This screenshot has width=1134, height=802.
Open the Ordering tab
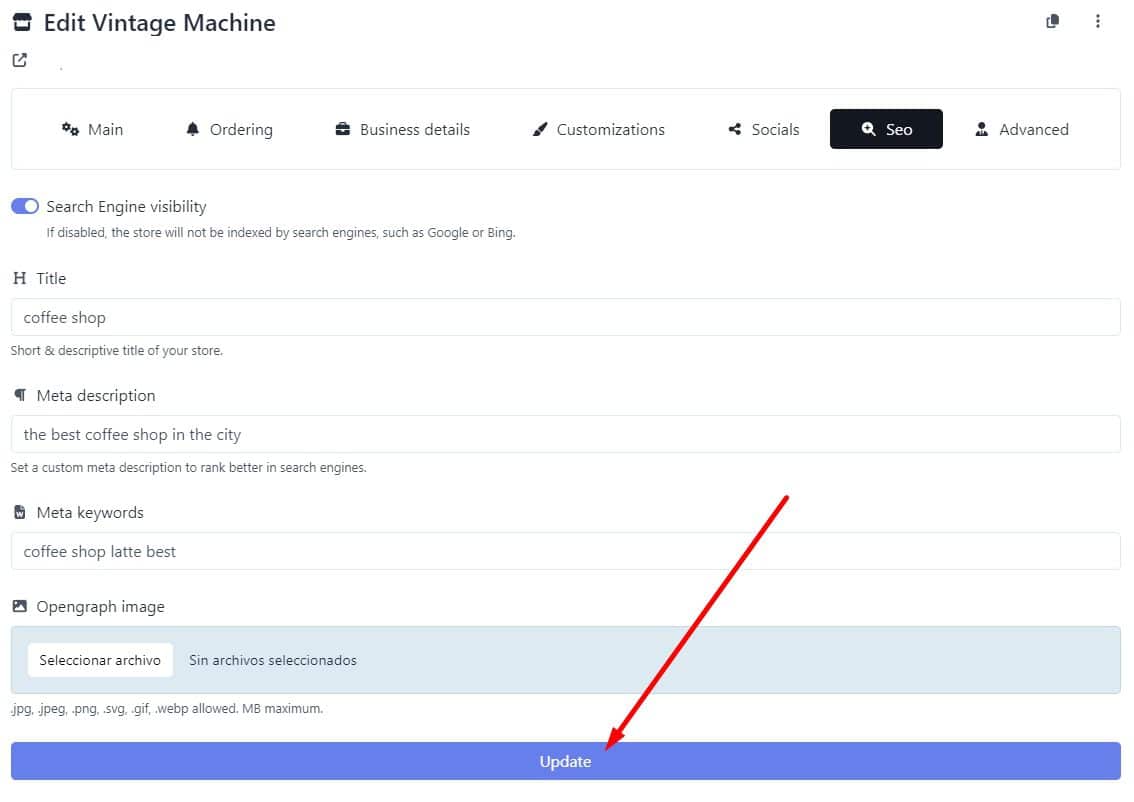229,129
